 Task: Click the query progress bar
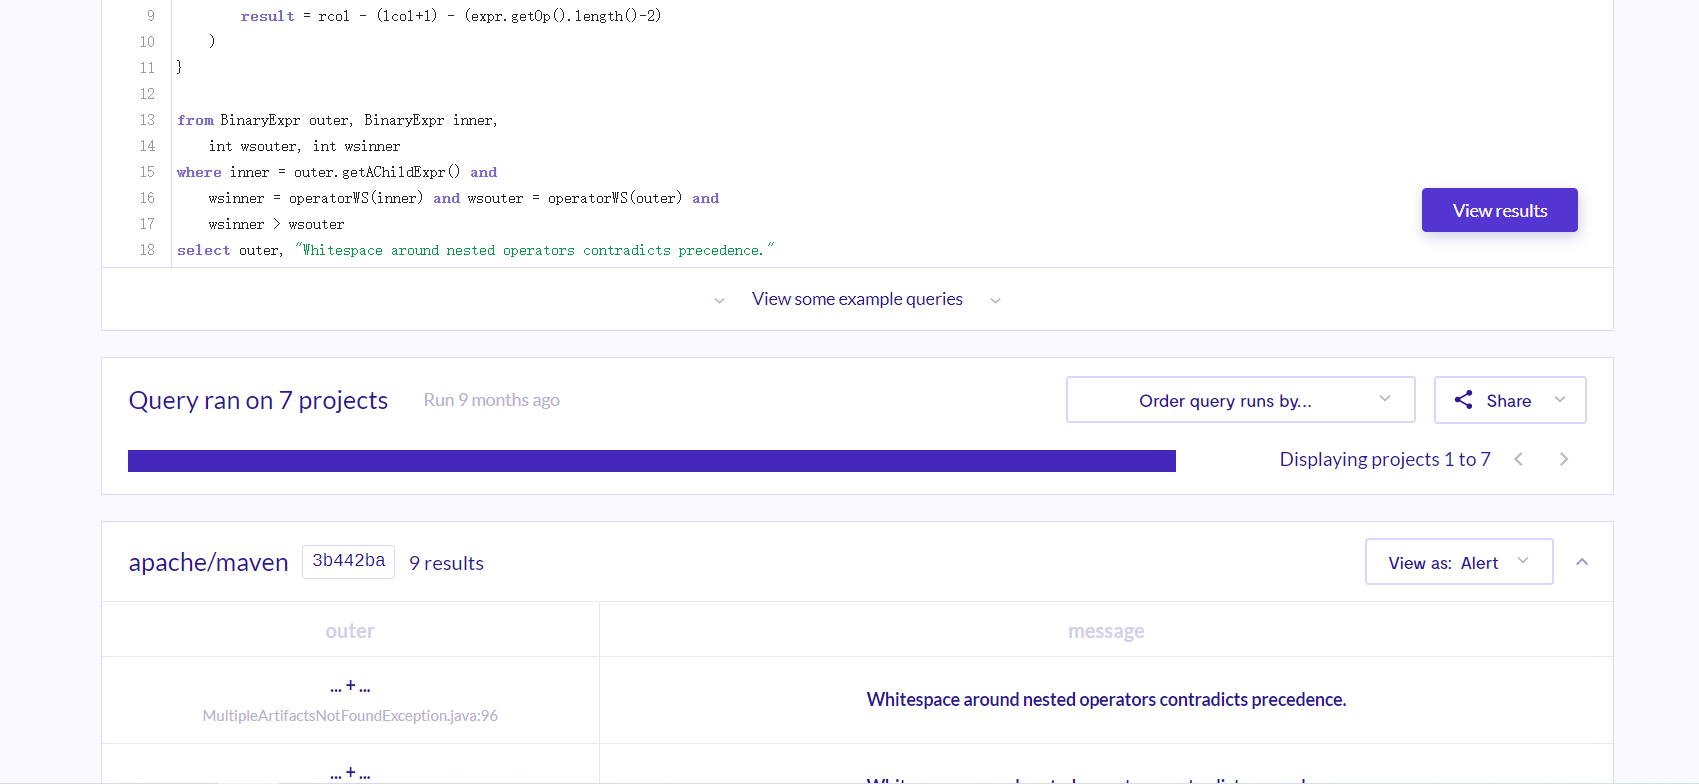pyautogui.click(x=652, y=461)
